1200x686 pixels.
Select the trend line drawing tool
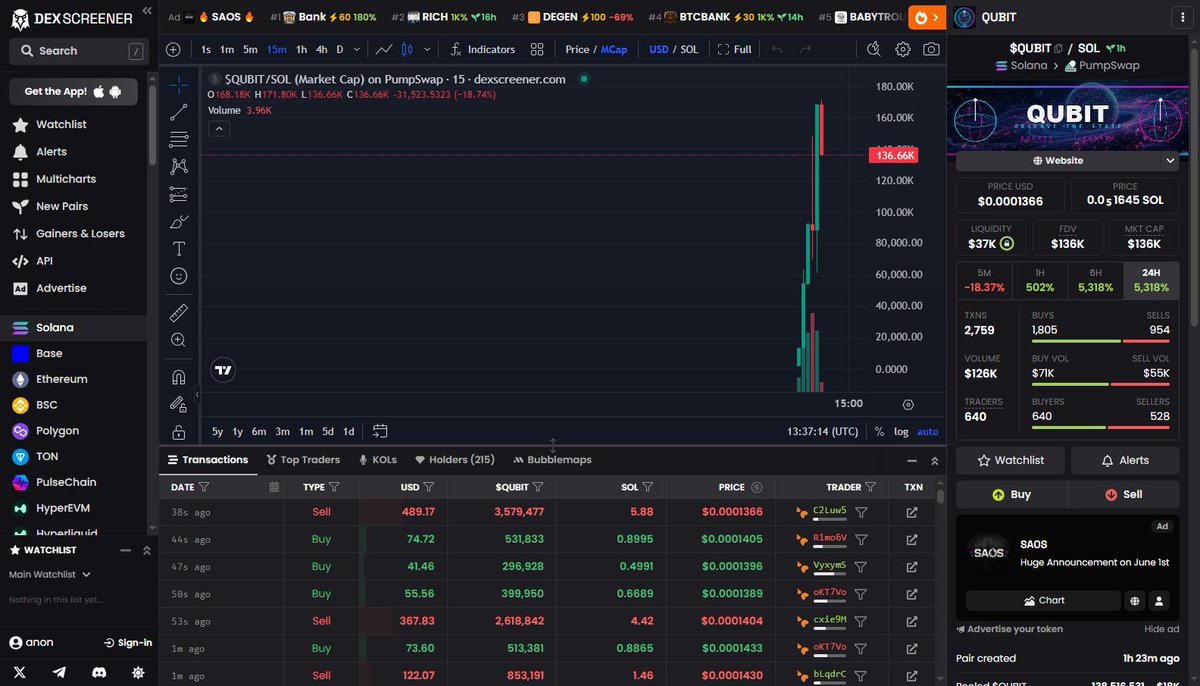click(x=179, y=112)
